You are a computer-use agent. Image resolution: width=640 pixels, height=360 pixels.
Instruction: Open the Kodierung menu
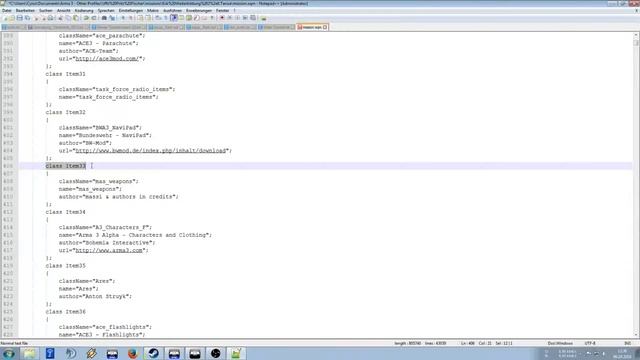coord(84,11)
